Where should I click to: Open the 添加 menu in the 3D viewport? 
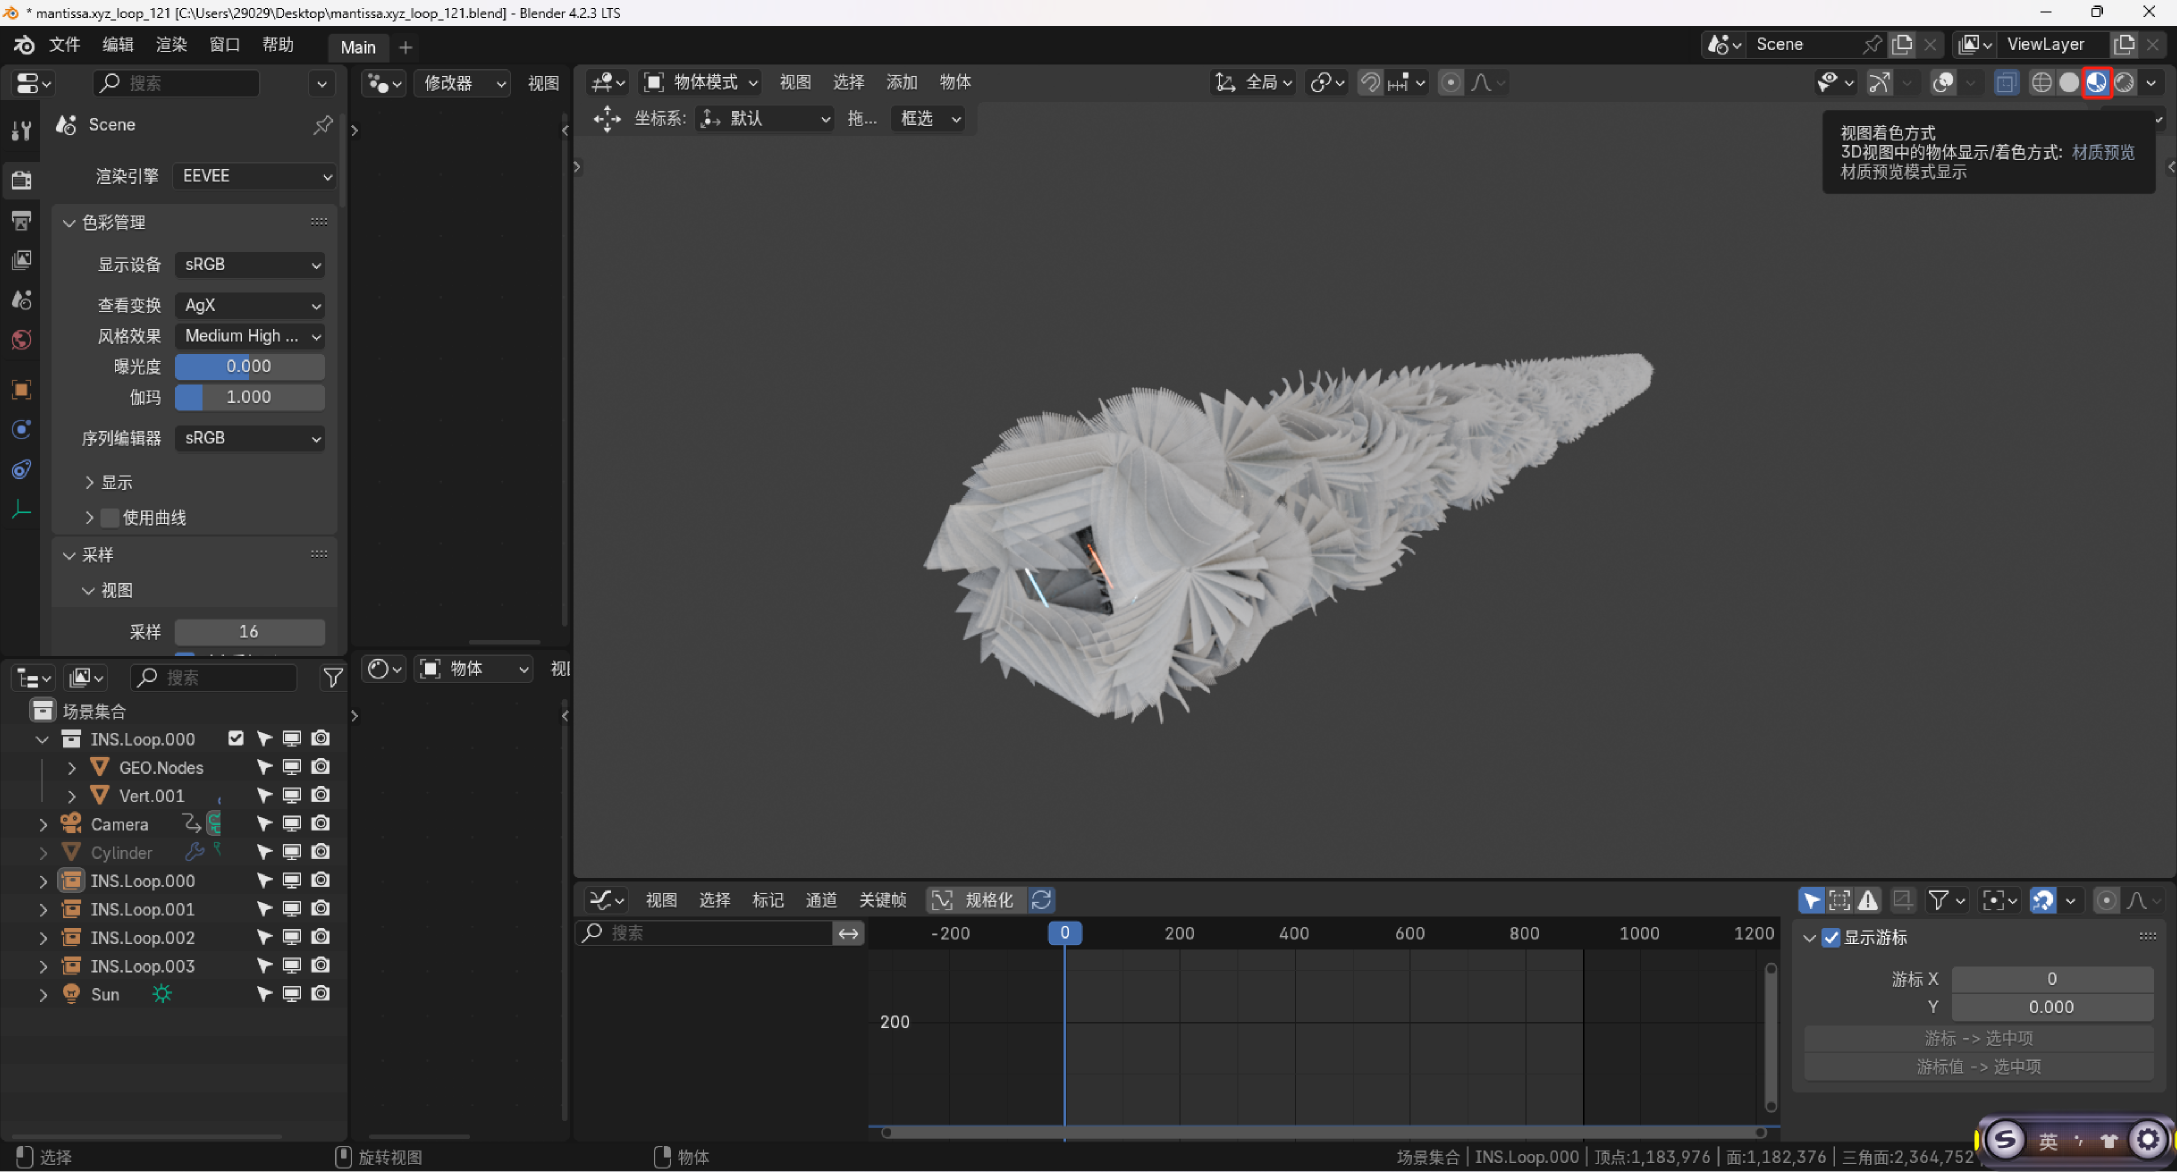pyautogui.click(x=901, y=82)
